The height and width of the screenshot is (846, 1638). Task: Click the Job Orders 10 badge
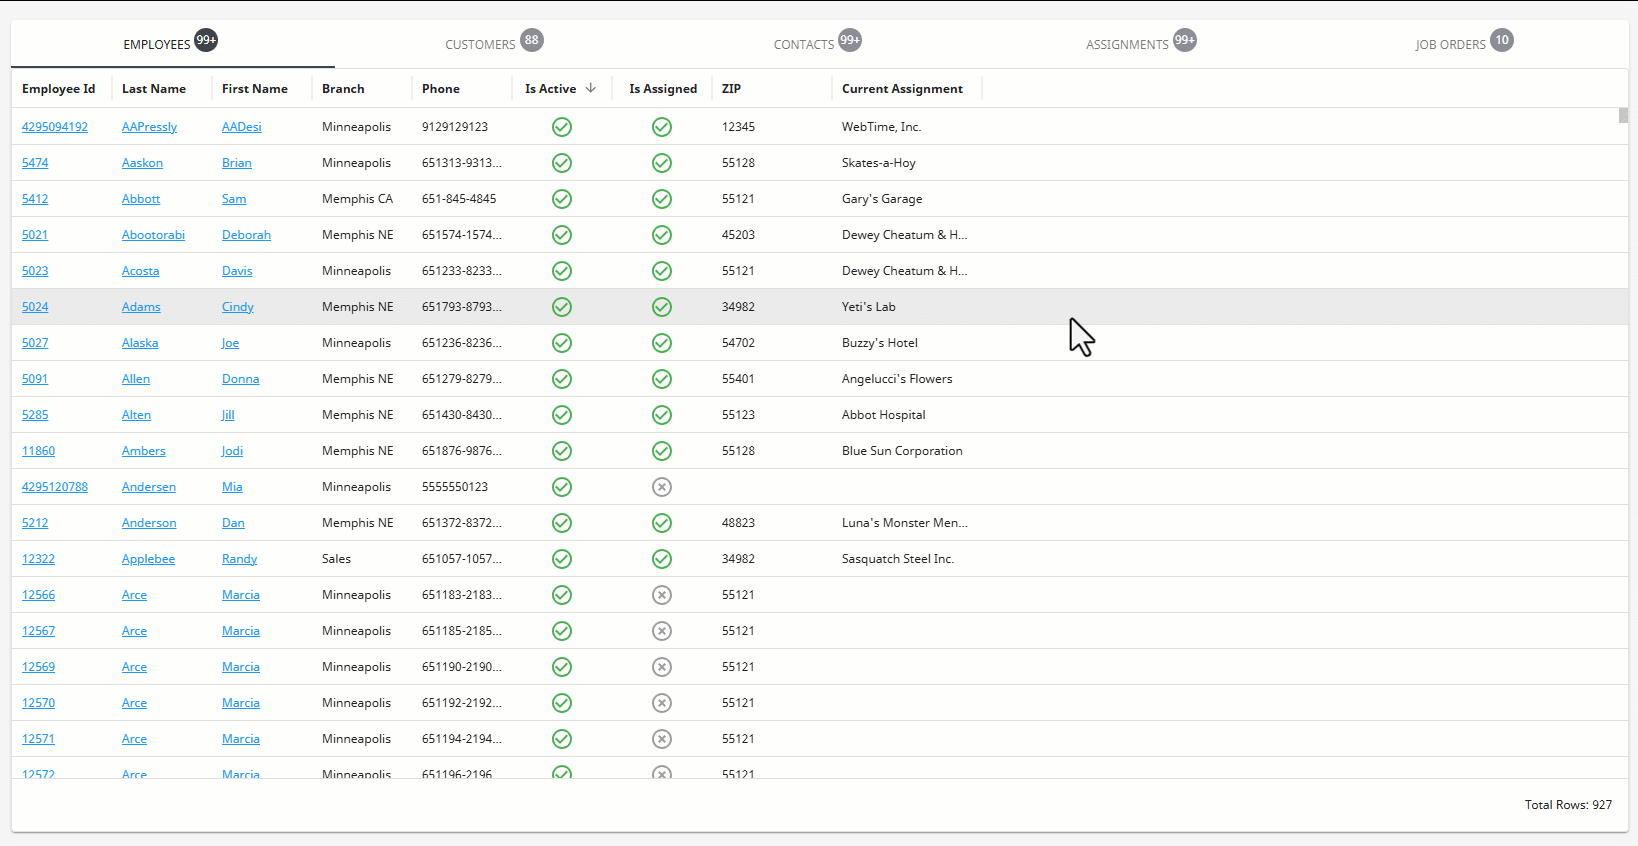click(1501, 40)
